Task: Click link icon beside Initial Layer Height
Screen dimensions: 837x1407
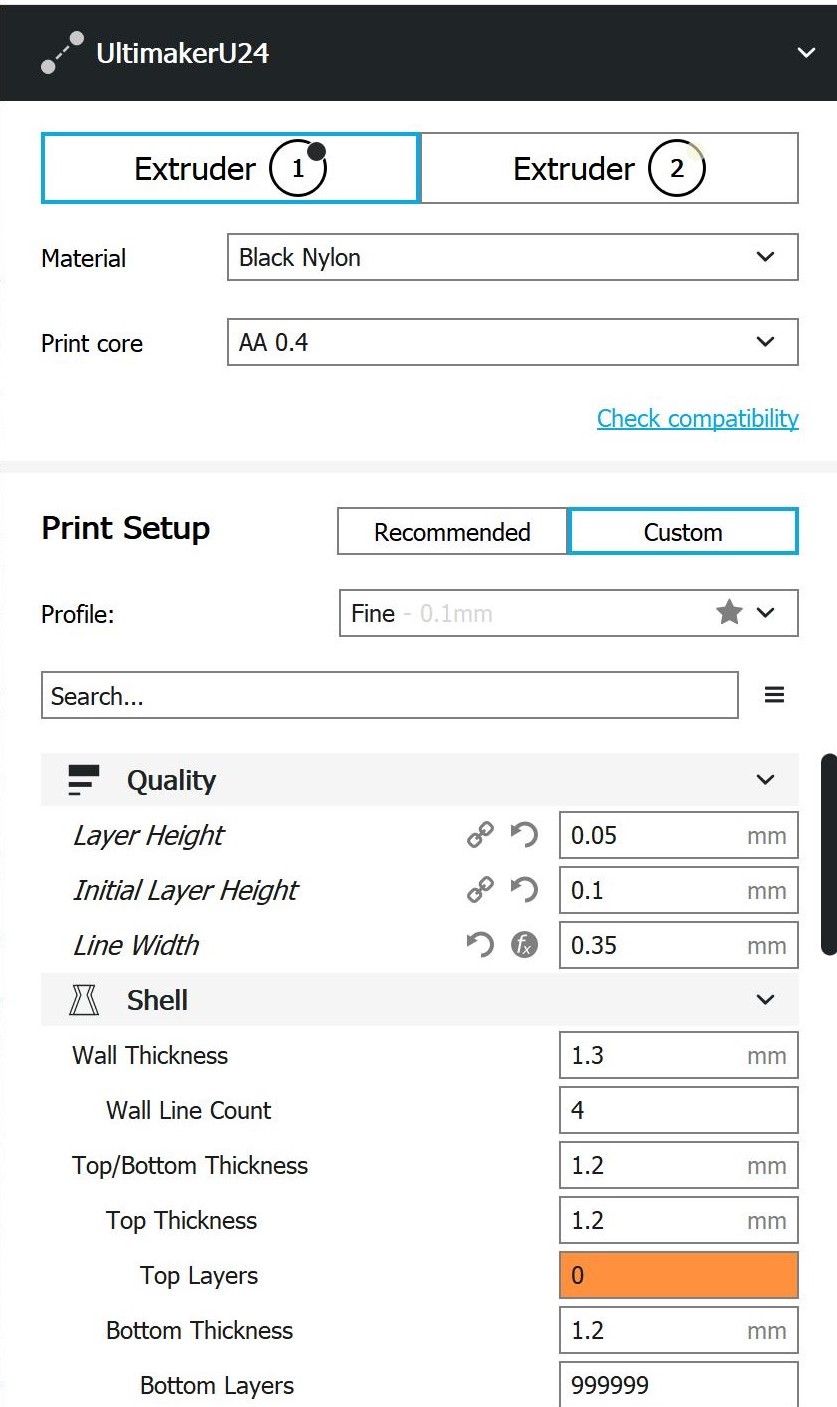Action: 480,890
